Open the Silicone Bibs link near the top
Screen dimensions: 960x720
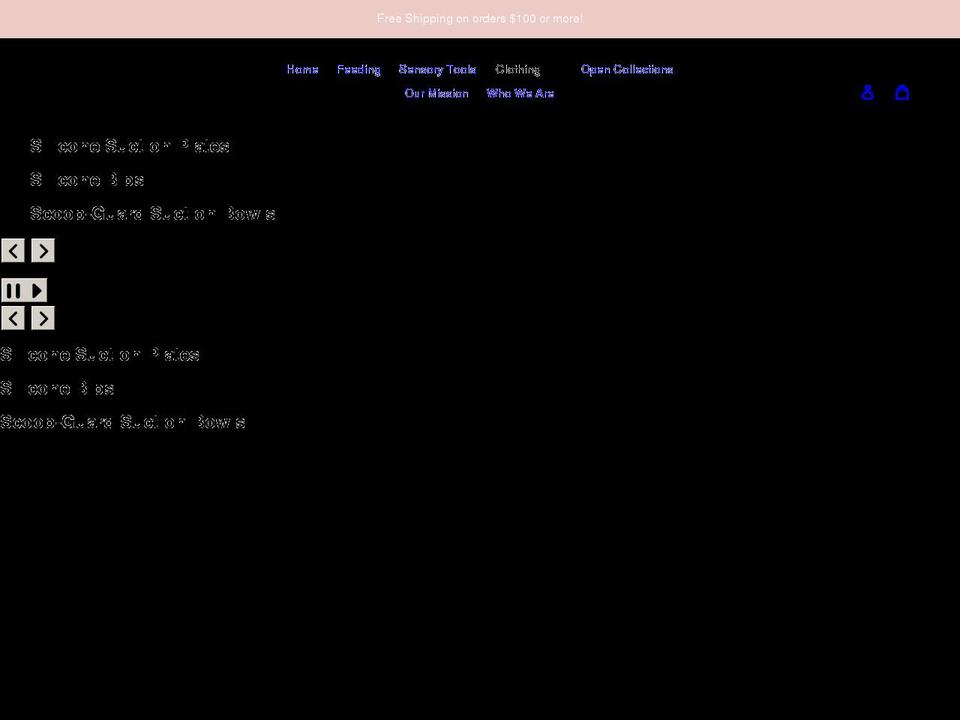[88, 180]
